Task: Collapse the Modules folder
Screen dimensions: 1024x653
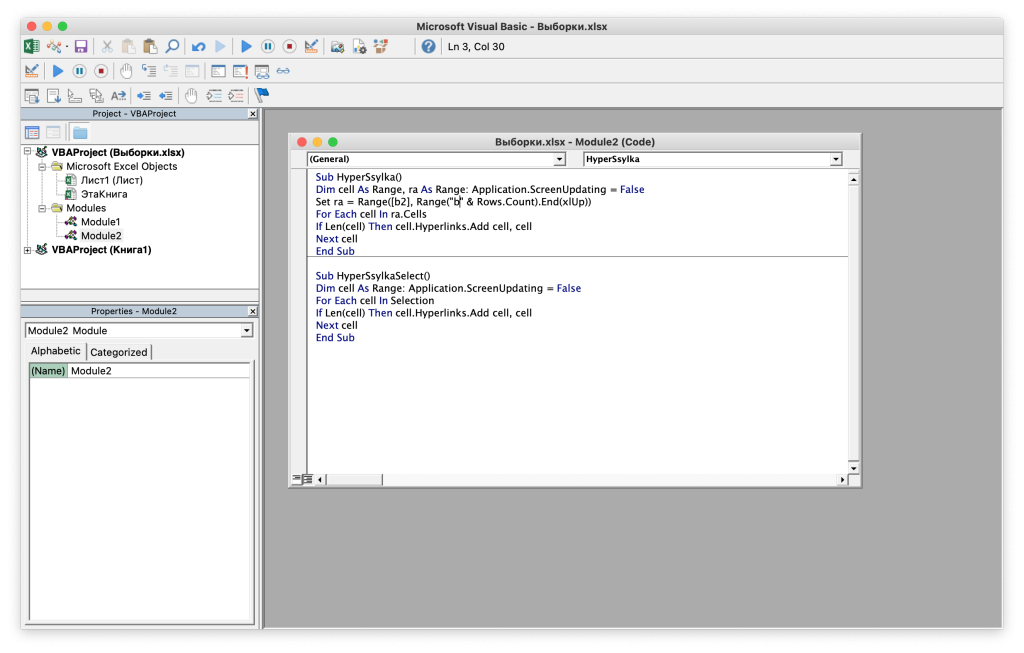Action: point(42,208)
